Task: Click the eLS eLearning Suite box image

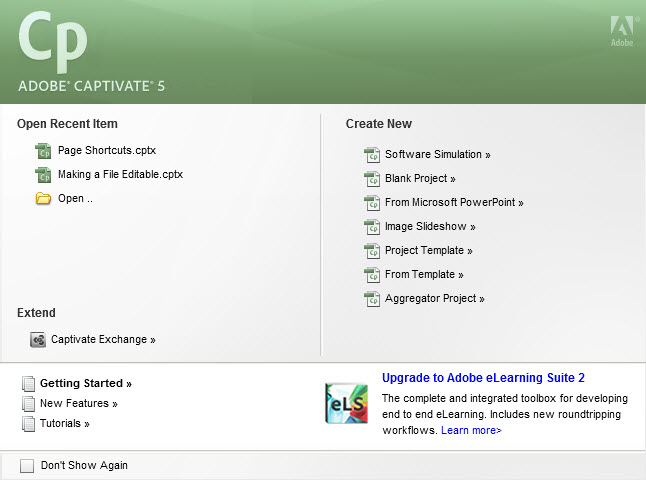Action: (346, 403)
